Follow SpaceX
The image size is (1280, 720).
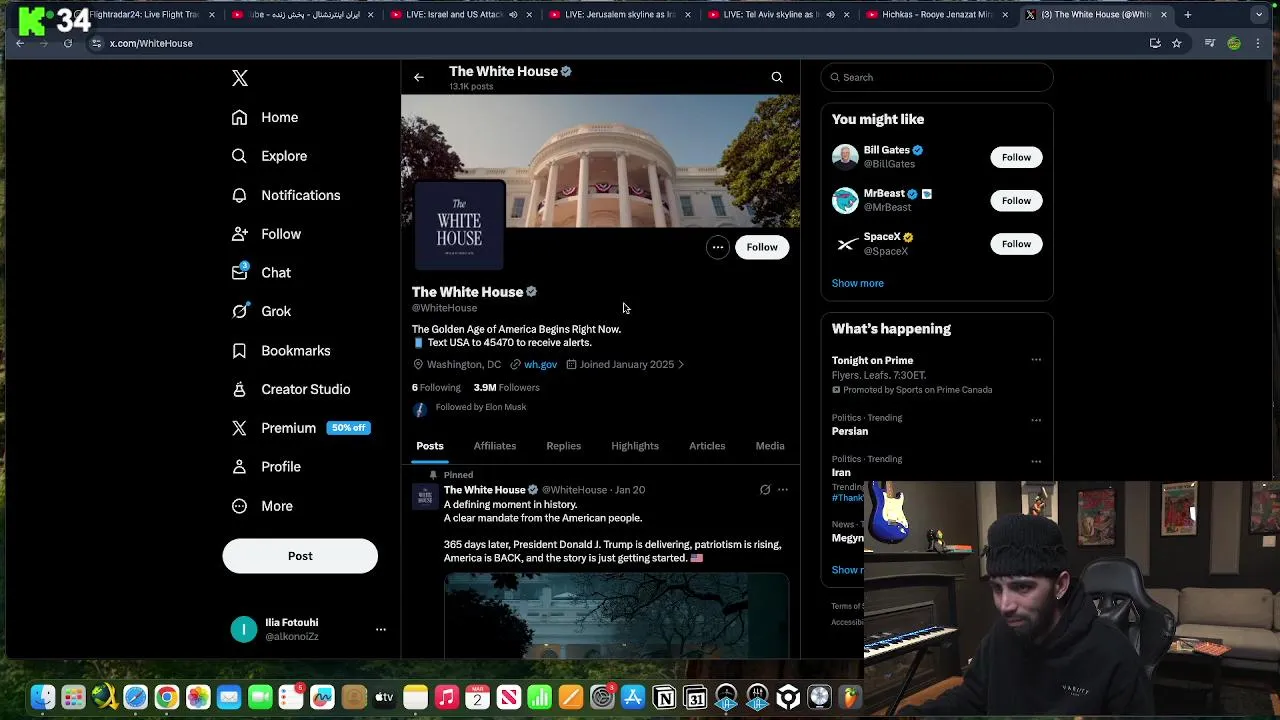coord(1016,244)
